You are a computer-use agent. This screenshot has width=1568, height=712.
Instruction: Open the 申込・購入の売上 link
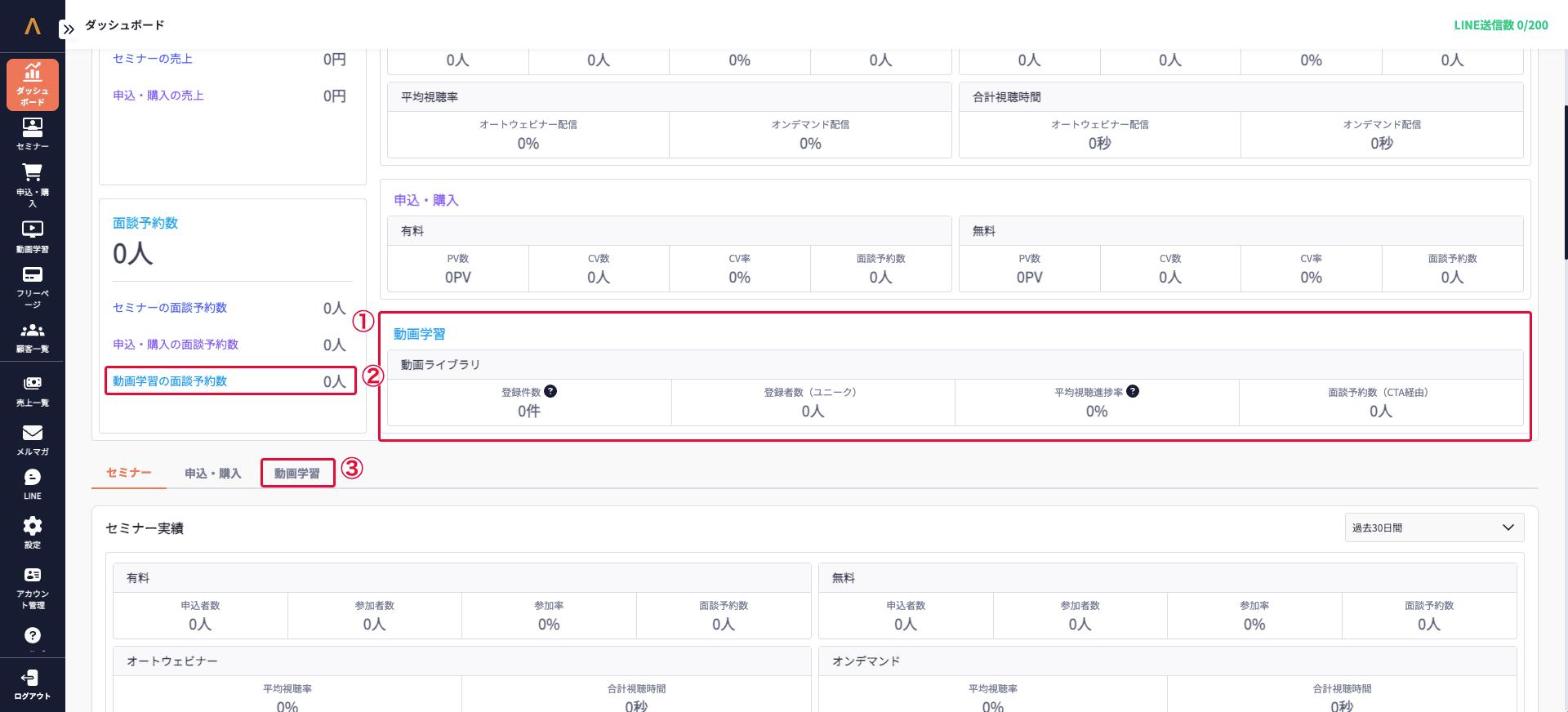[x=158, y=96]
